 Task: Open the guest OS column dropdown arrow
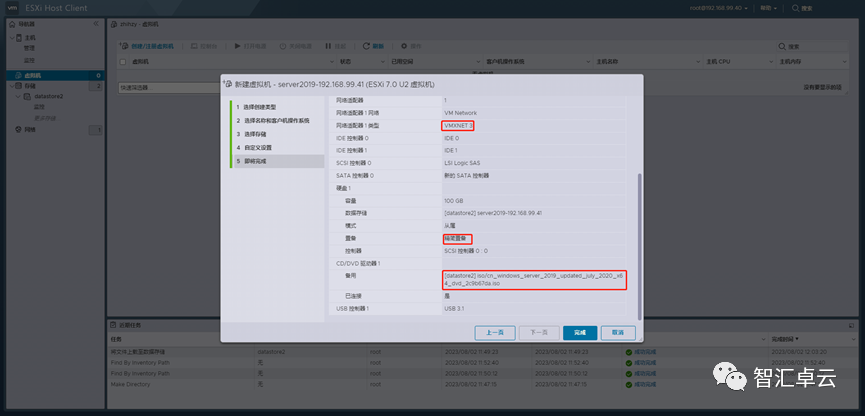point(589,62)
